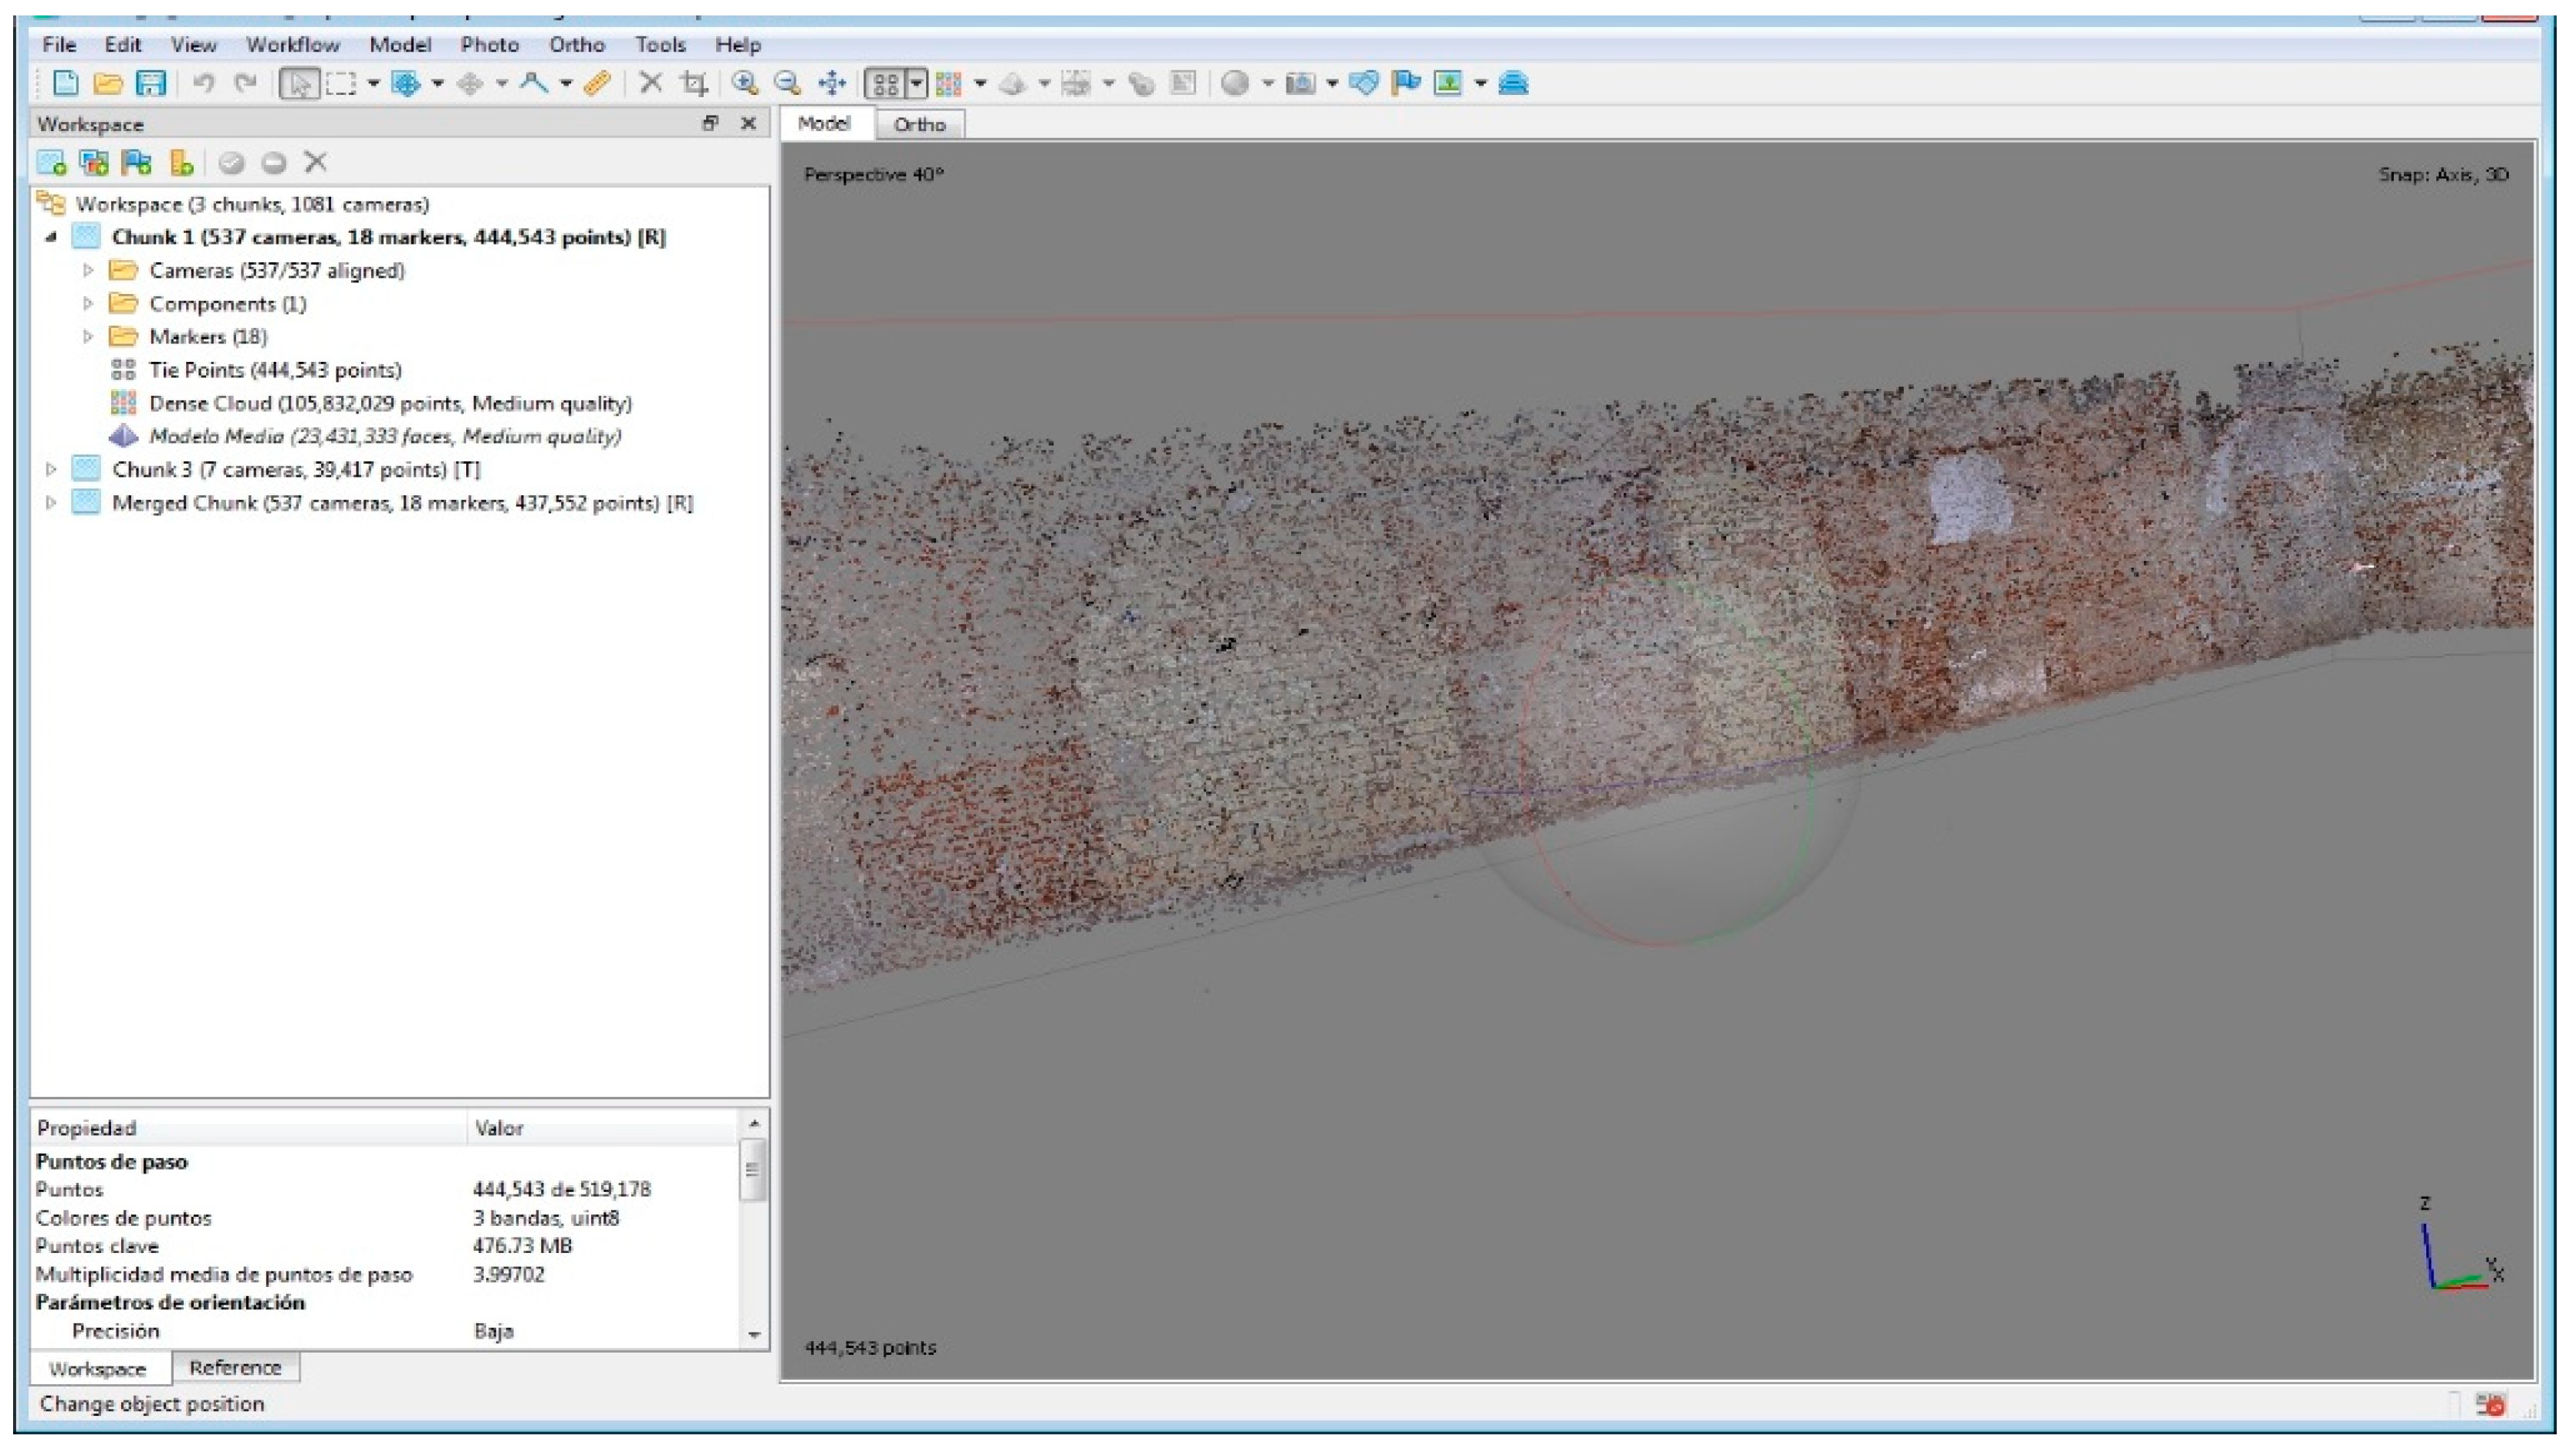Image resolution: width=2576 pixels, height=1449 pixels.
Task: Click Reset View arrows icon
Action: click(x=832, y=83)
